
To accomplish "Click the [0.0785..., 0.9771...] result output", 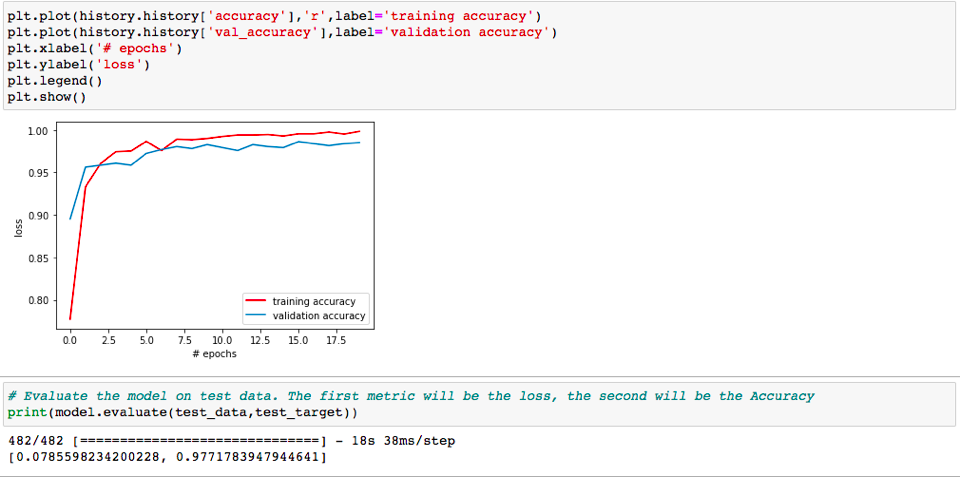I will point(167,457).
